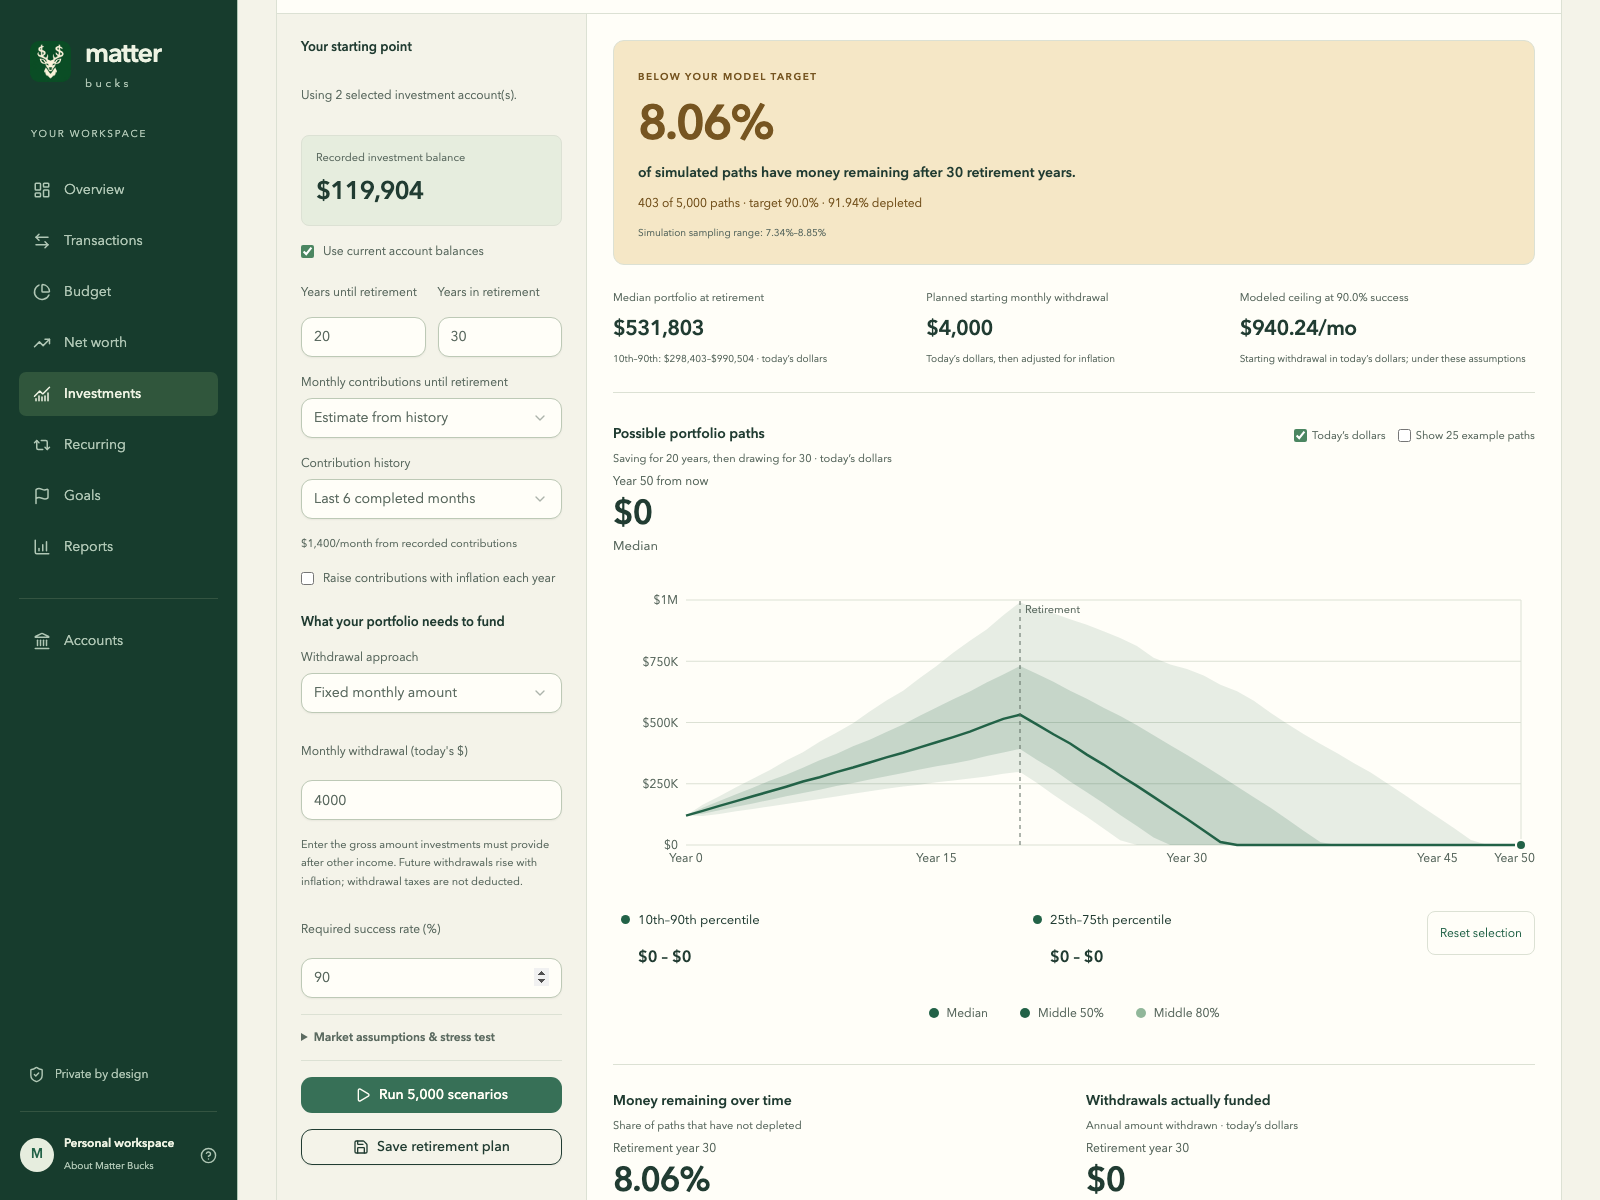The image size is (1600, 1200).
Task: Open the help question mark icon
Action: pos(208,1155)
